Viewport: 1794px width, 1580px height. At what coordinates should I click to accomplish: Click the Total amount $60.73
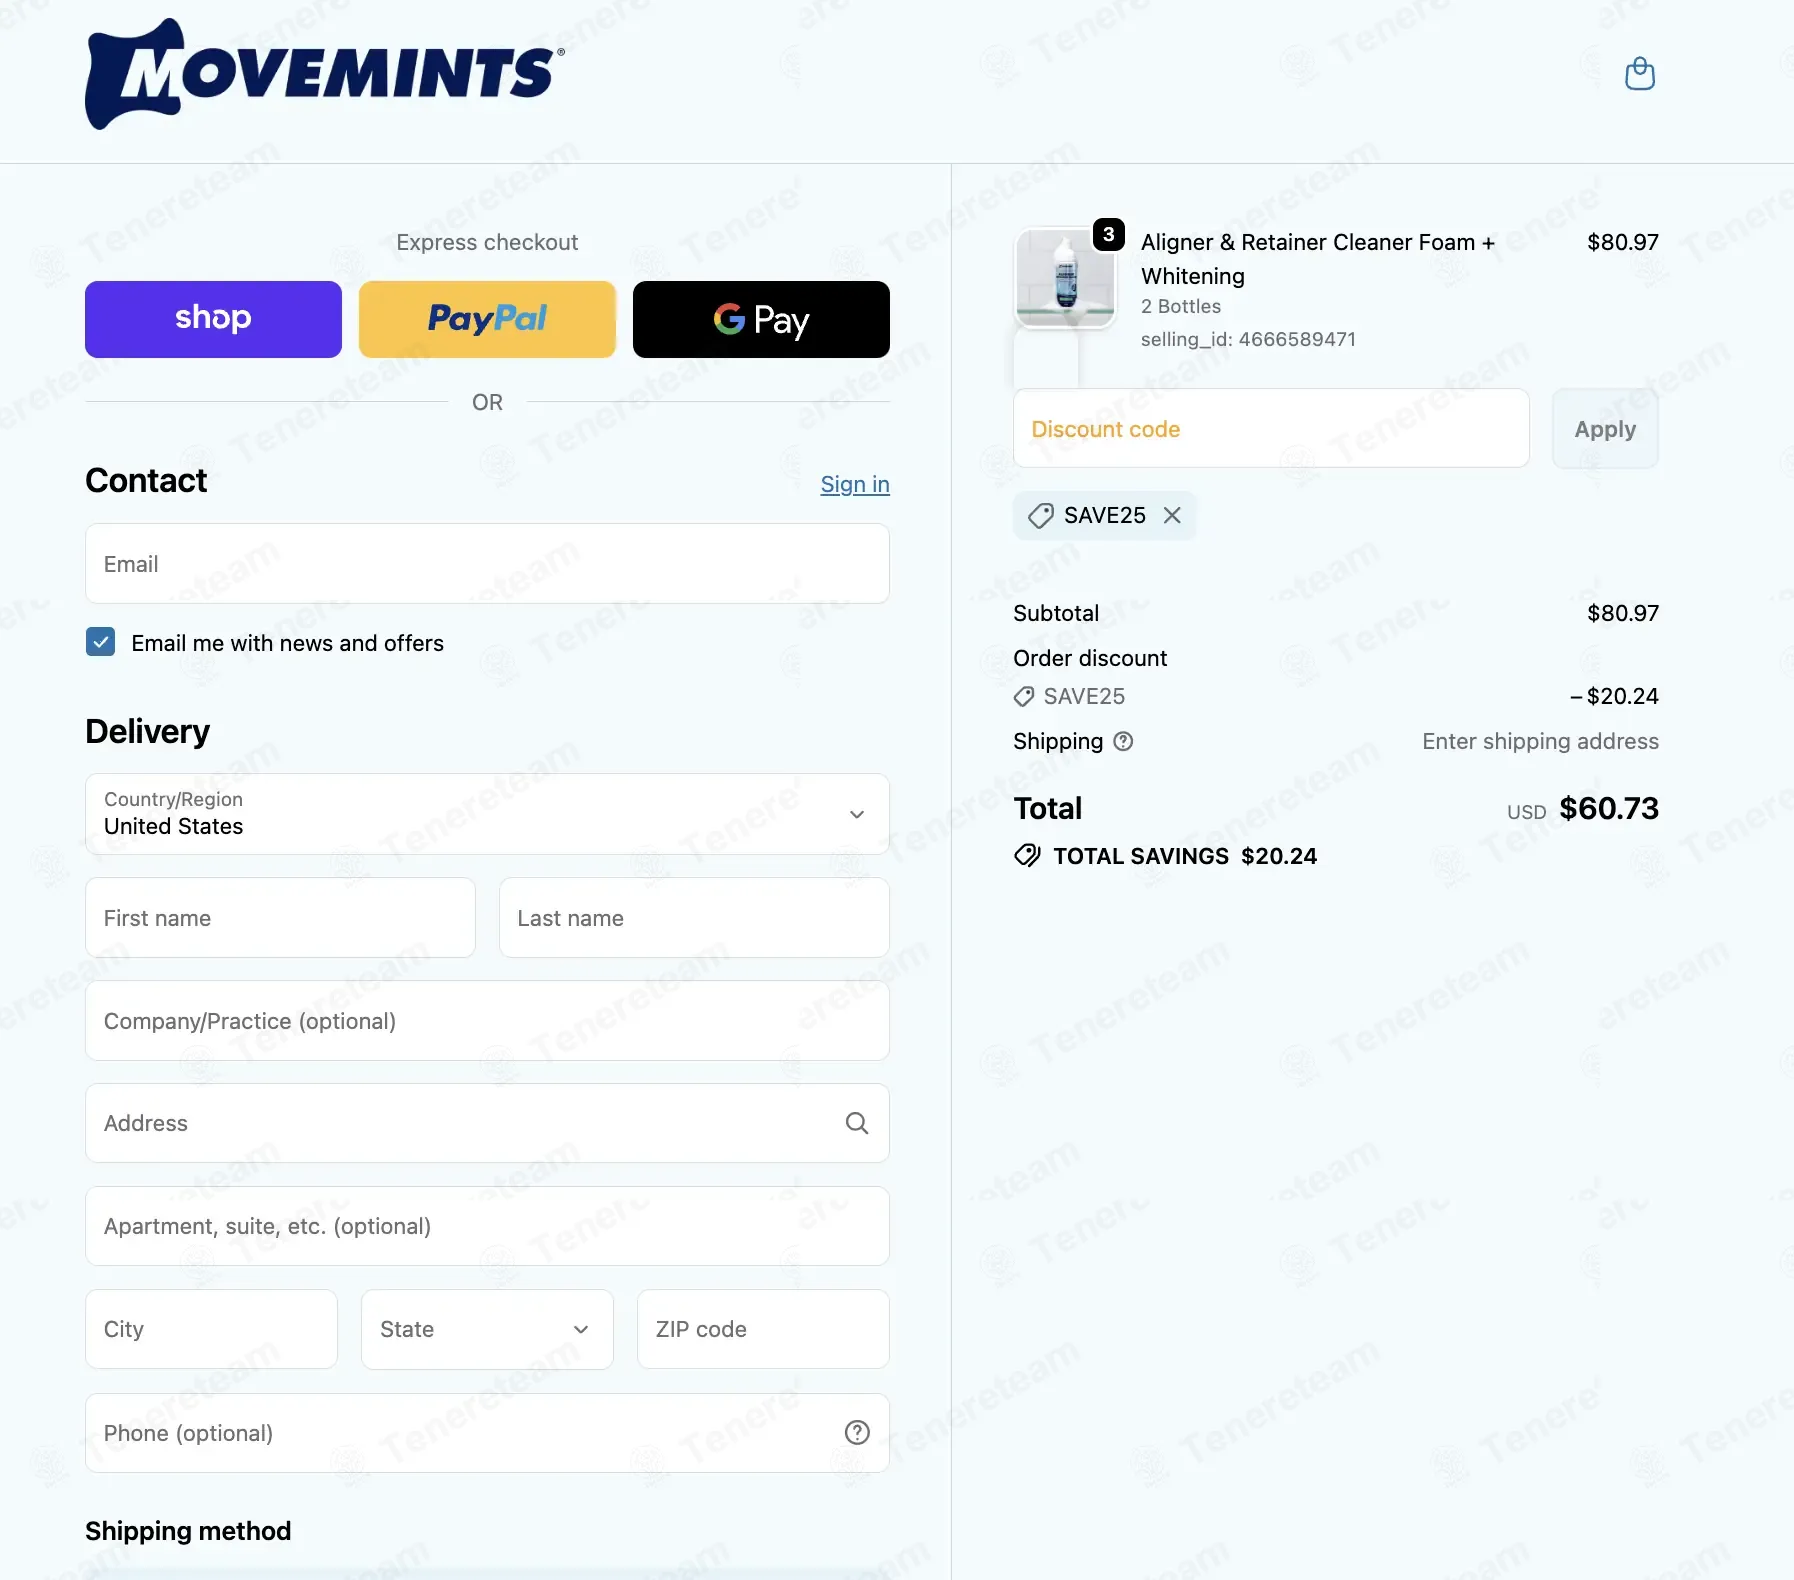pos(1609,808)
